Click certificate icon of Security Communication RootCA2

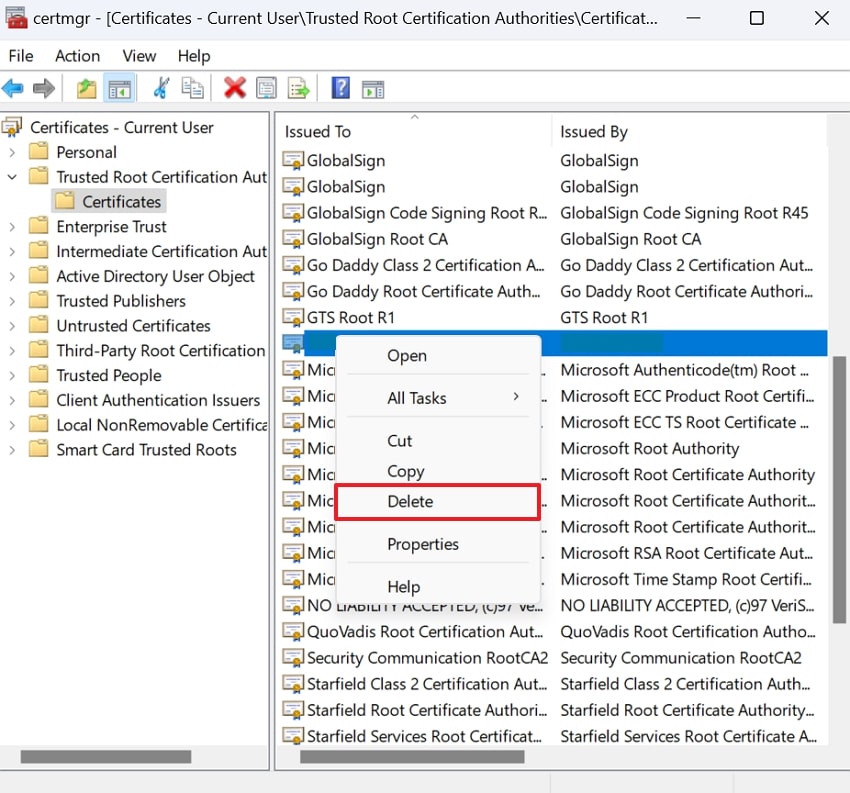pos(293,658)
